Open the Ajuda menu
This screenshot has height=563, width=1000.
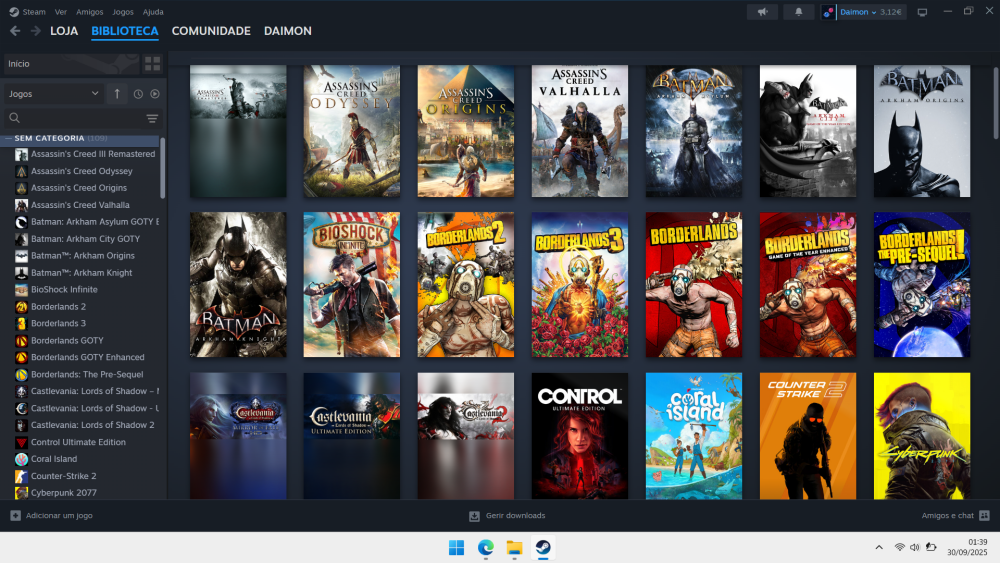[x=153, y=11]
